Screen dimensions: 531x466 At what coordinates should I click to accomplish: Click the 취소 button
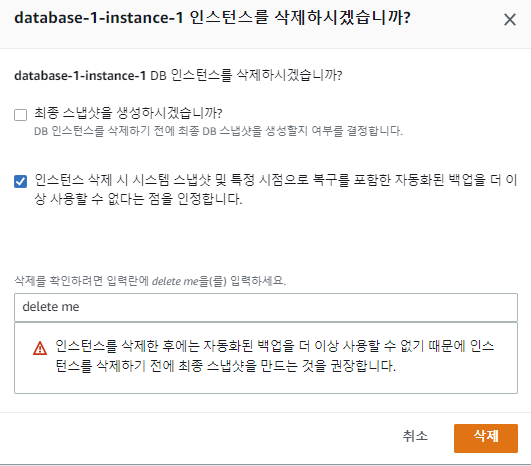[415, 436]
